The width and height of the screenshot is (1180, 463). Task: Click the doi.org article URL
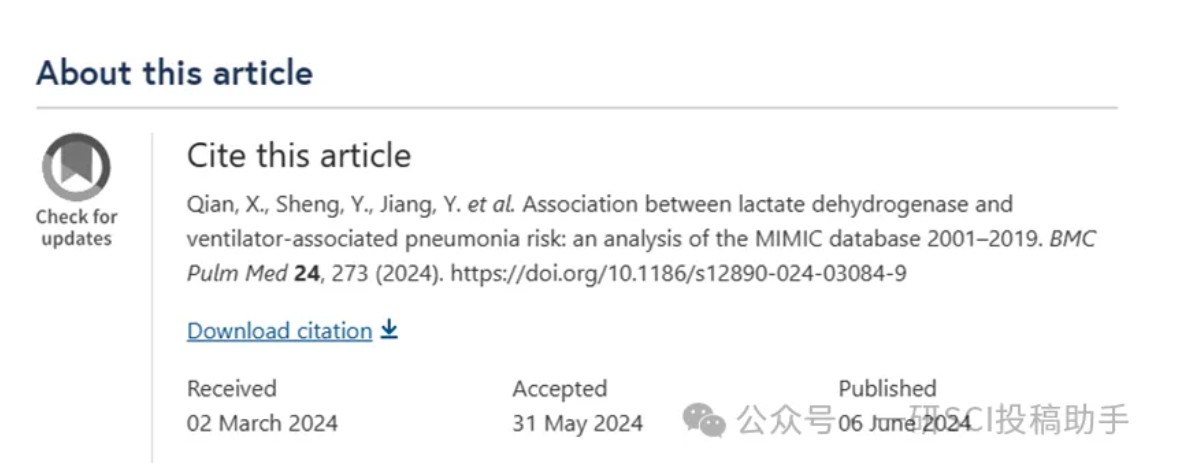click(678, 273)
